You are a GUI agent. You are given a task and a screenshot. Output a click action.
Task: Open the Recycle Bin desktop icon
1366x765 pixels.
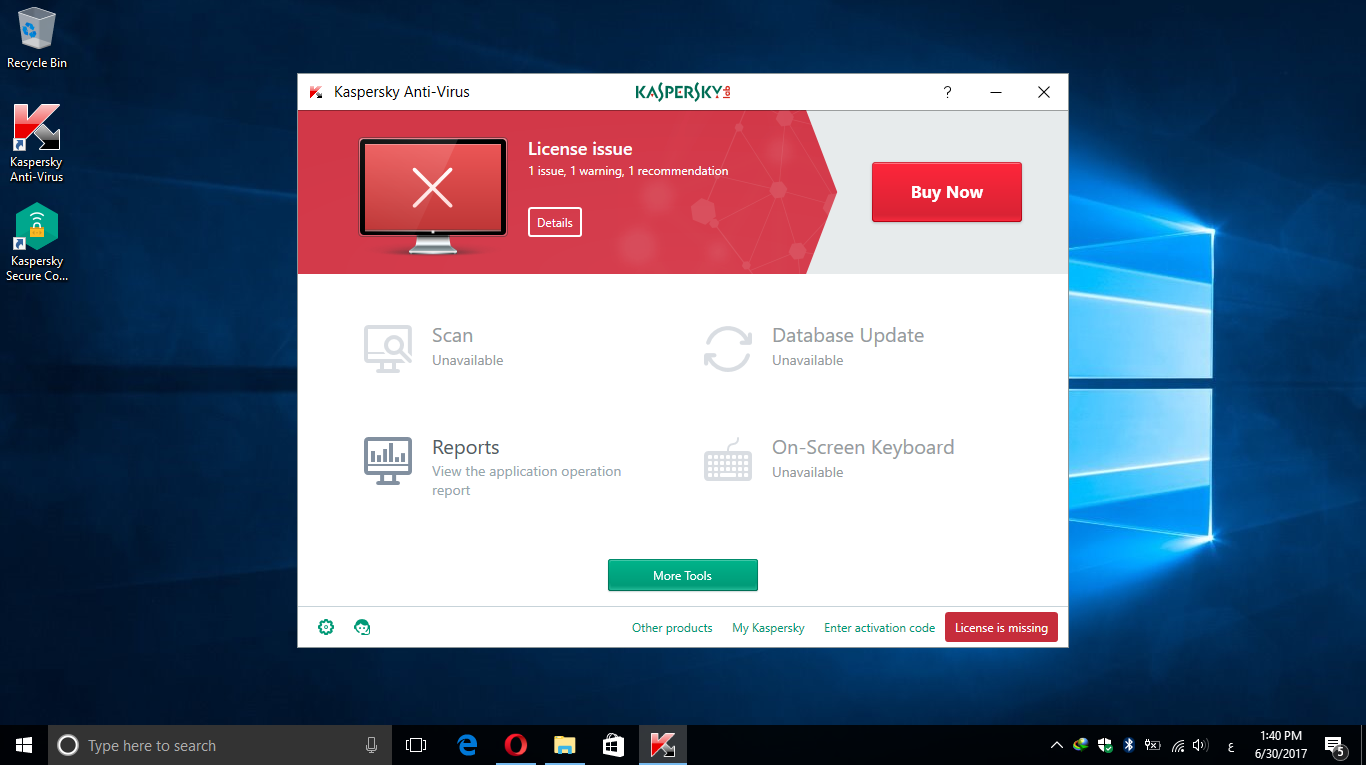pos(37,38)
